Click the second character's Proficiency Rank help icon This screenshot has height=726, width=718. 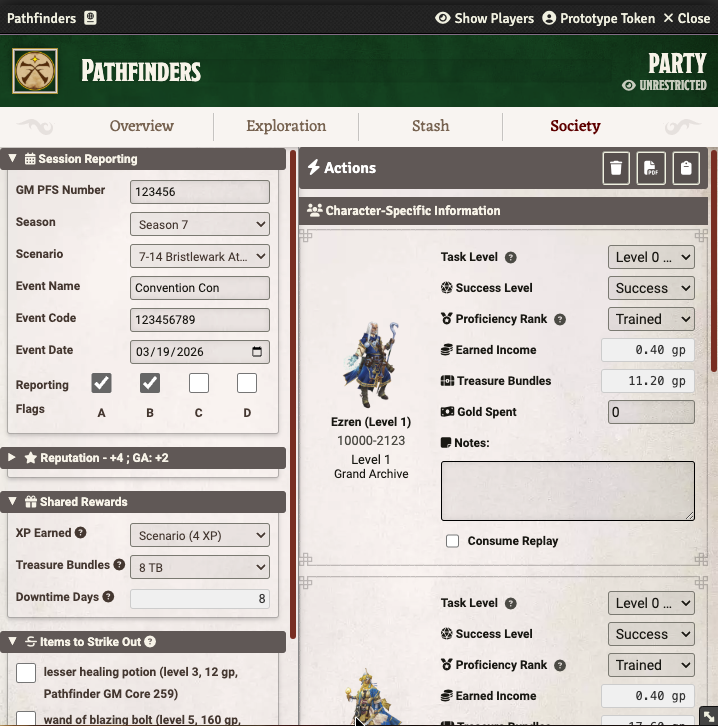pos(560,665)
